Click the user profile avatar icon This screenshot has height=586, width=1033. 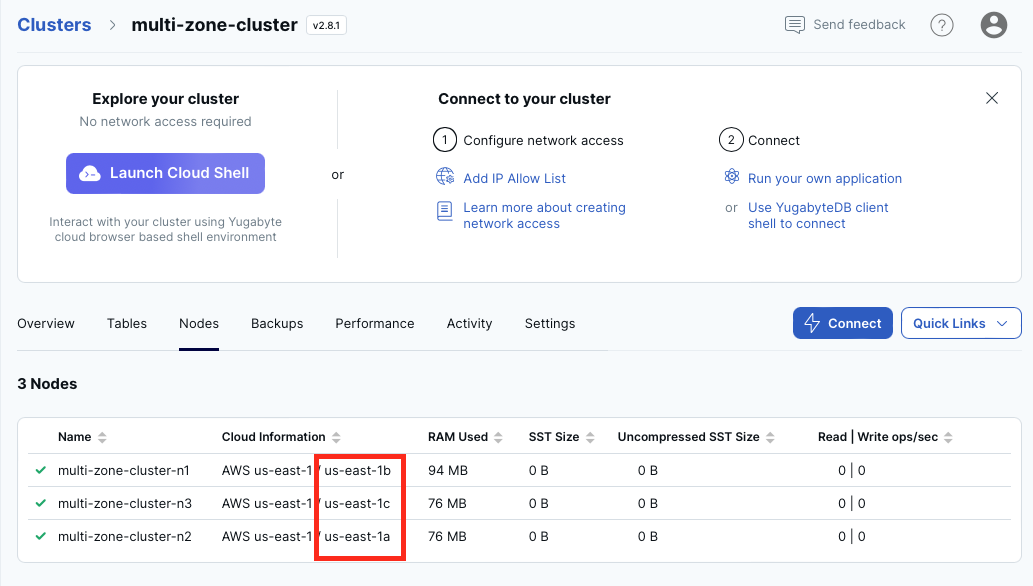click(993, 24)
